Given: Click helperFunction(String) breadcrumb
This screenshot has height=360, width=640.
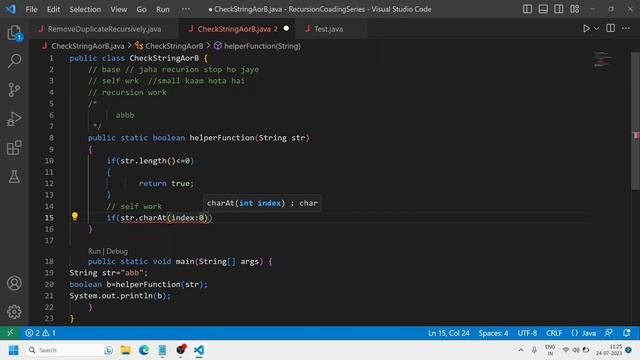Looking at the screenshot, I should tap(262, 46).
